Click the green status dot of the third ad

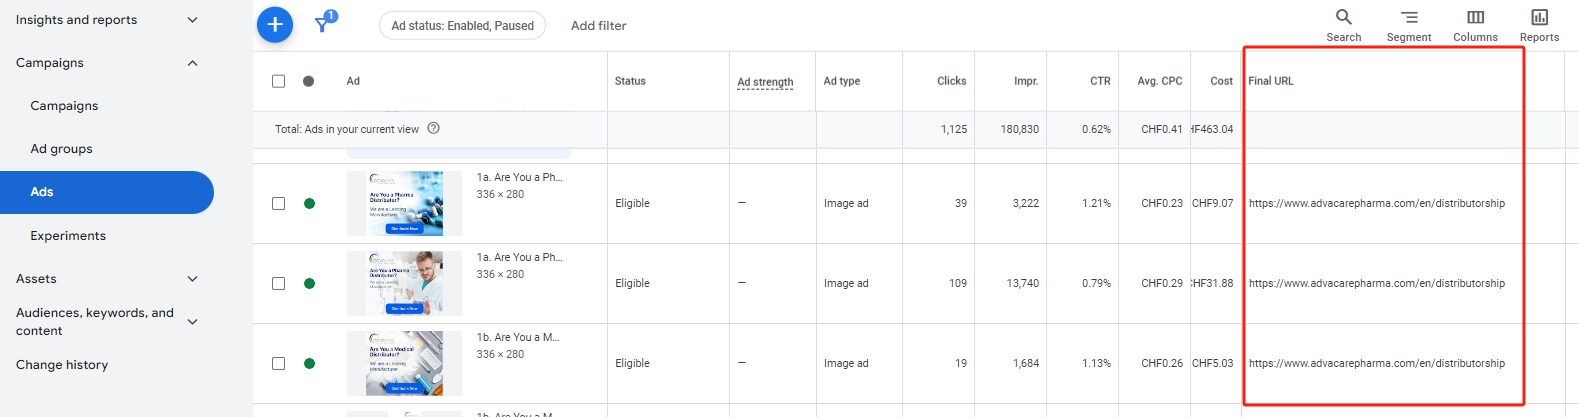click(x=309, y=363)
